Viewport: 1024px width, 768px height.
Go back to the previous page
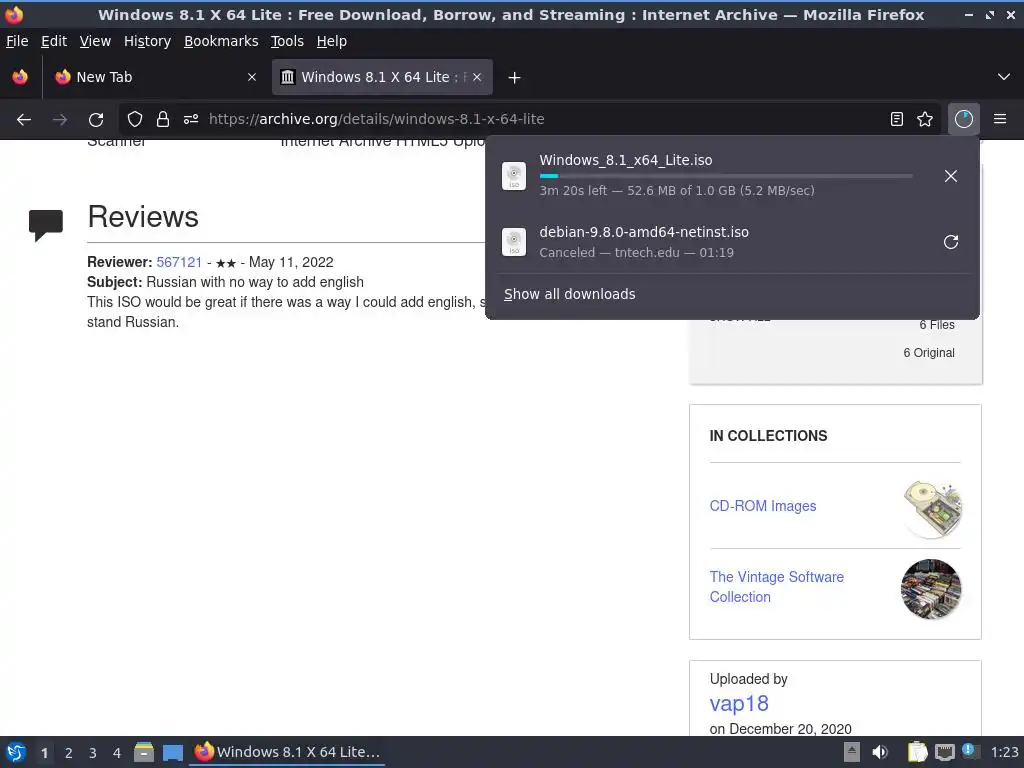(24, 119)
